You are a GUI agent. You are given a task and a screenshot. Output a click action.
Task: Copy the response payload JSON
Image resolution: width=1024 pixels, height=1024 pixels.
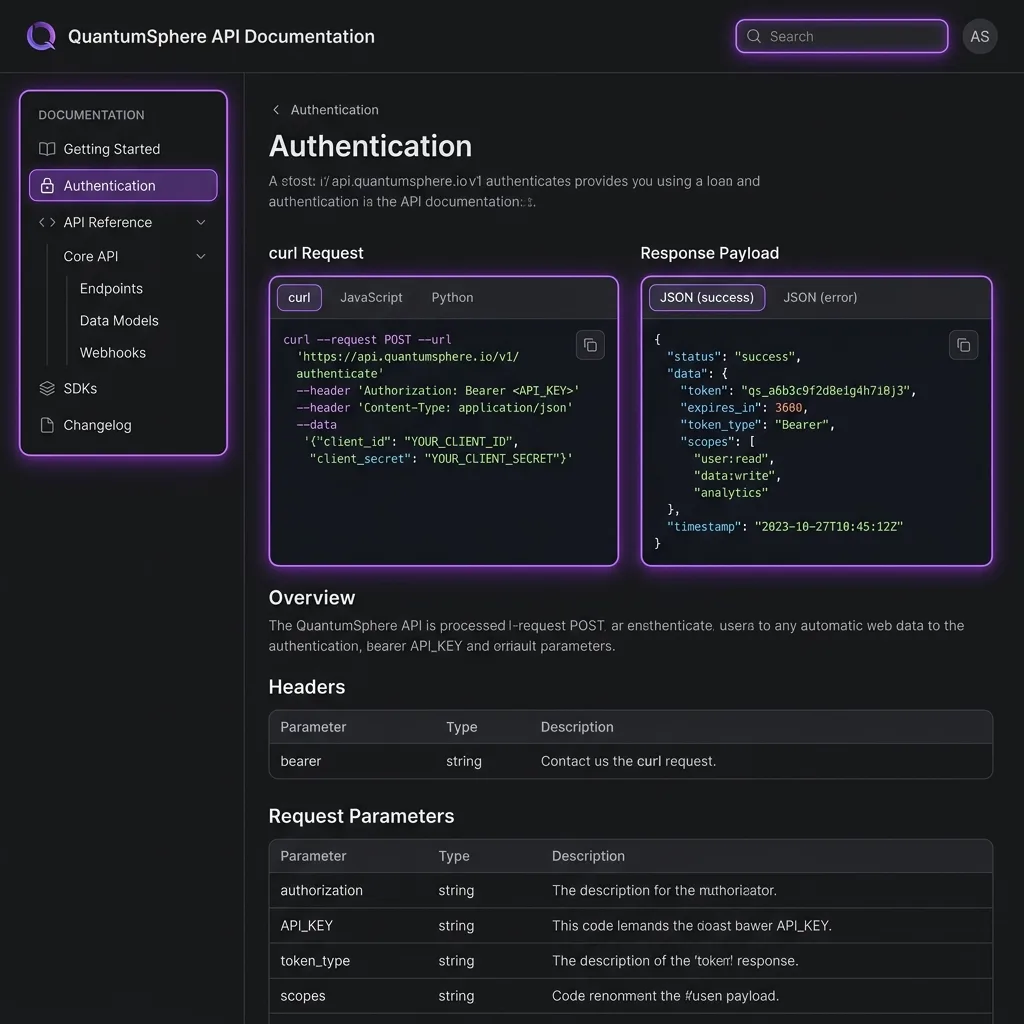pos(963,345)
